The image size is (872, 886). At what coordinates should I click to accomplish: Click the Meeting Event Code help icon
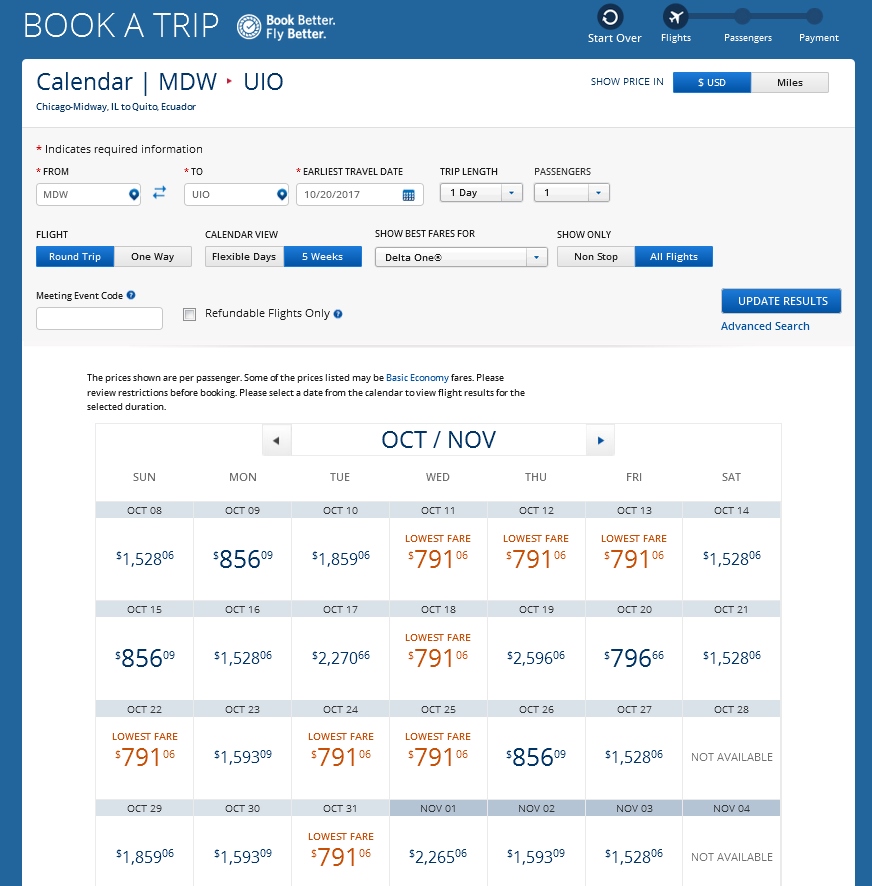click(132, 296)
